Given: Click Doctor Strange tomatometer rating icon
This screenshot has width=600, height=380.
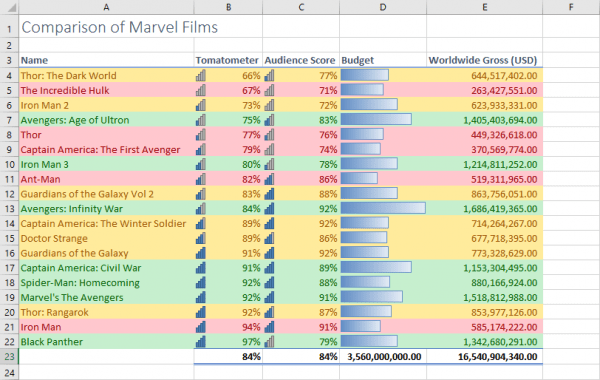Looking at the screenshot, I should (201, 238).
